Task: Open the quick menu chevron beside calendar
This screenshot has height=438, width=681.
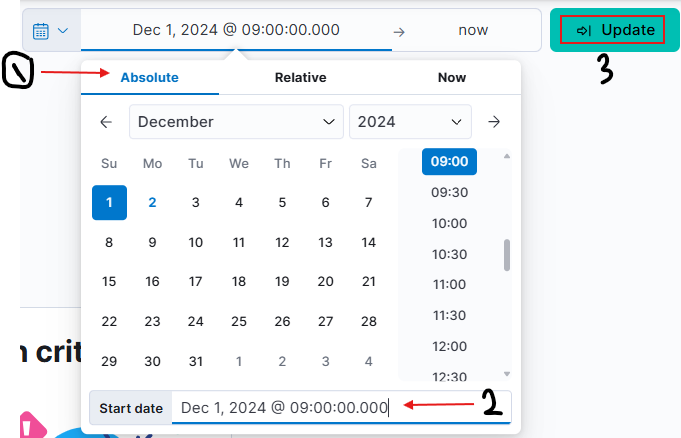Action: [63, 30]
